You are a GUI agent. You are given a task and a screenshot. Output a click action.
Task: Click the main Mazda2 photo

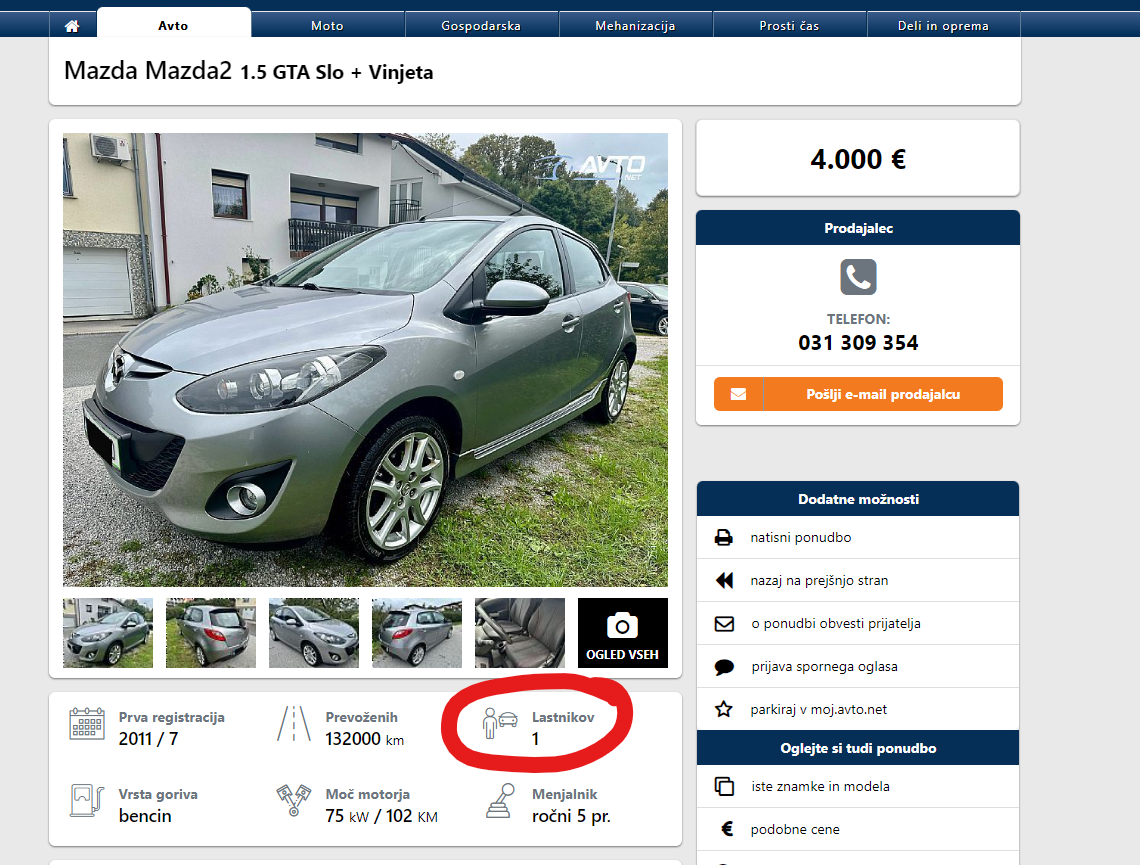pyautogui.click(x=365, y=360)
